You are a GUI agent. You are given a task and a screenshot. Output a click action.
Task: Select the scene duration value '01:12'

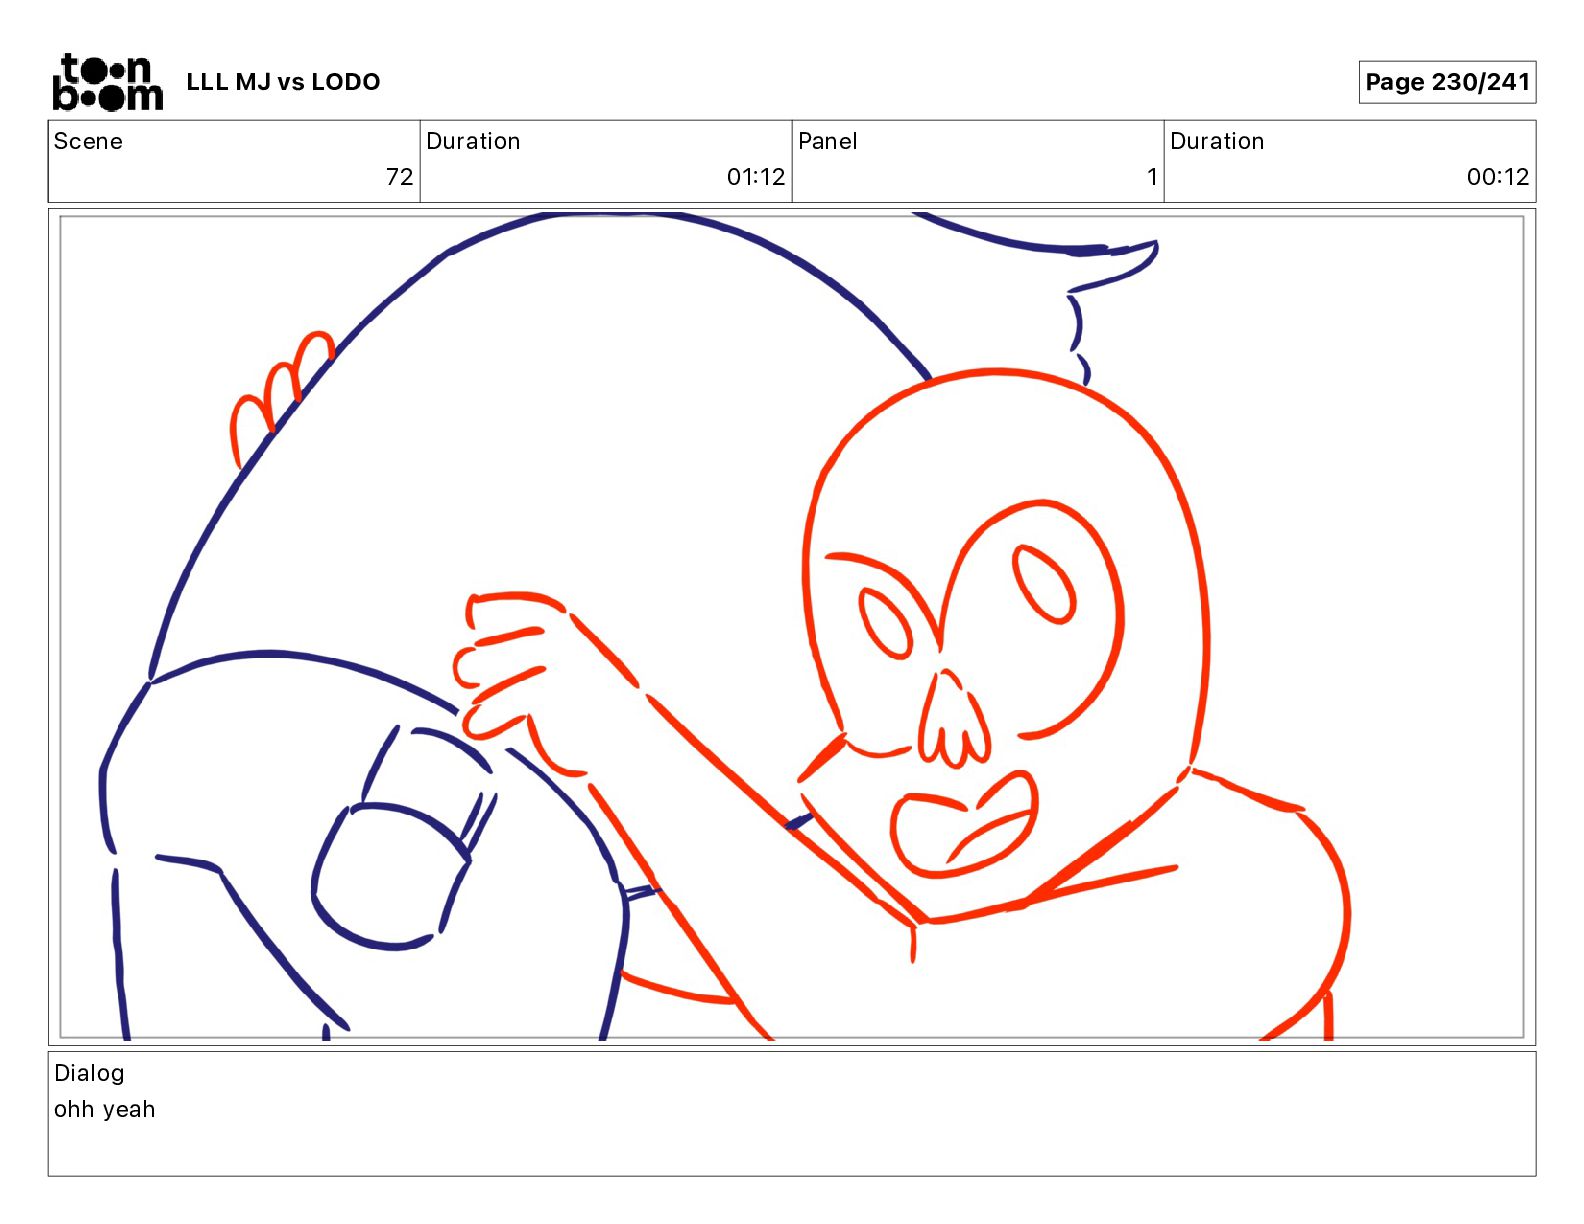tap(756, 177)
